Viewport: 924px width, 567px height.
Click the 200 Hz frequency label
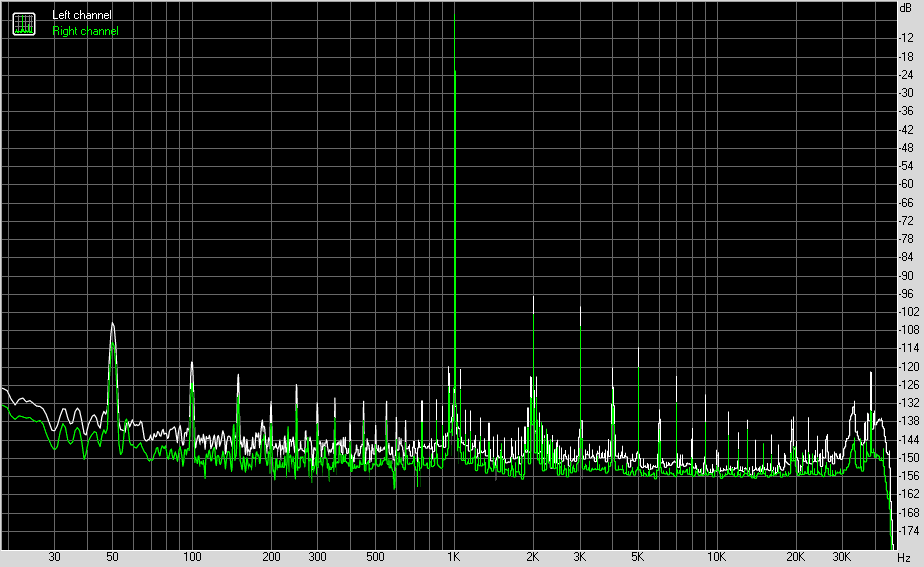point(271,557)
